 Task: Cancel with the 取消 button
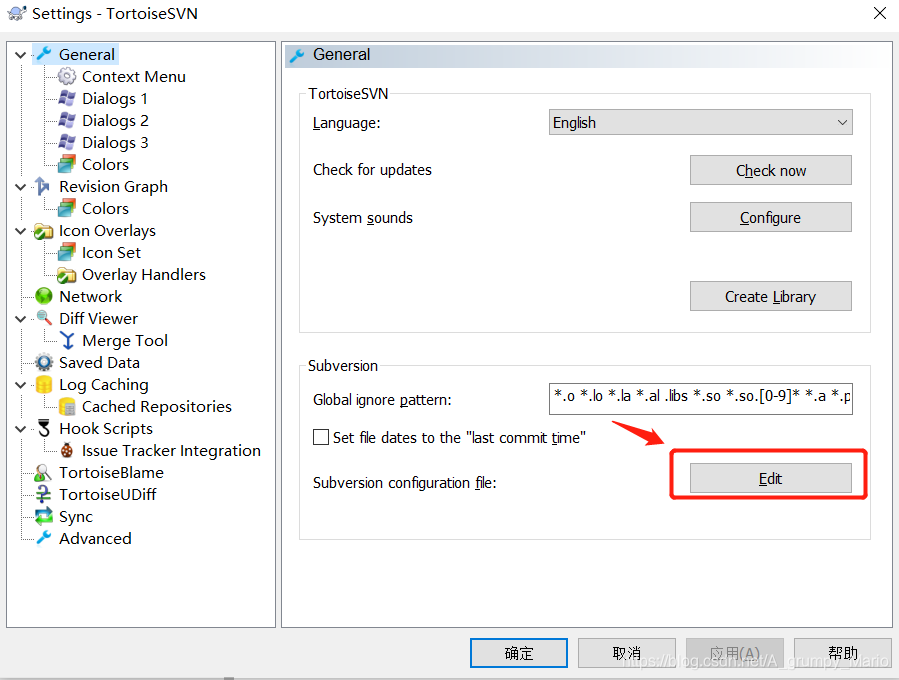coord(627,653)
